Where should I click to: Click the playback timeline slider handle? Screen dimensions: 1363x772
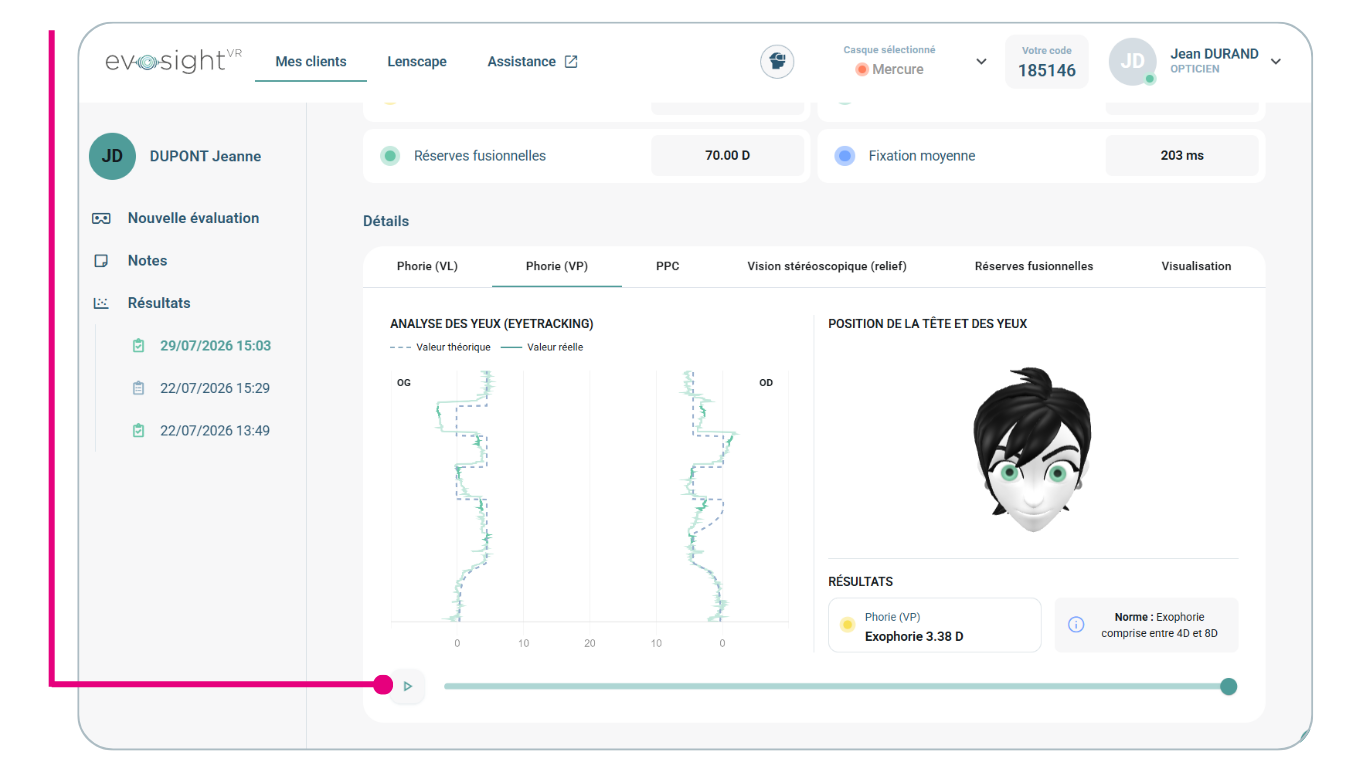[x=1229, y=686]
